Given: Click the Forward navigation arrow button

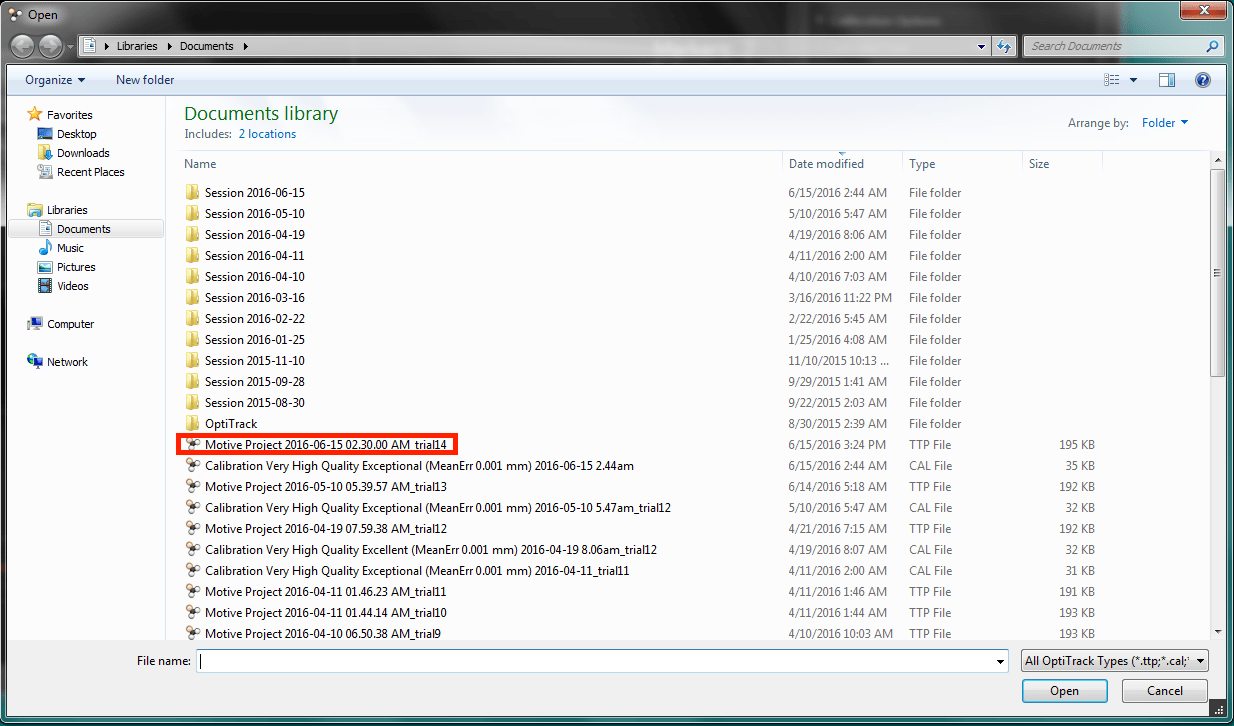Looking at the screenshot, I should pyautogui.click(x=50, y=46).
